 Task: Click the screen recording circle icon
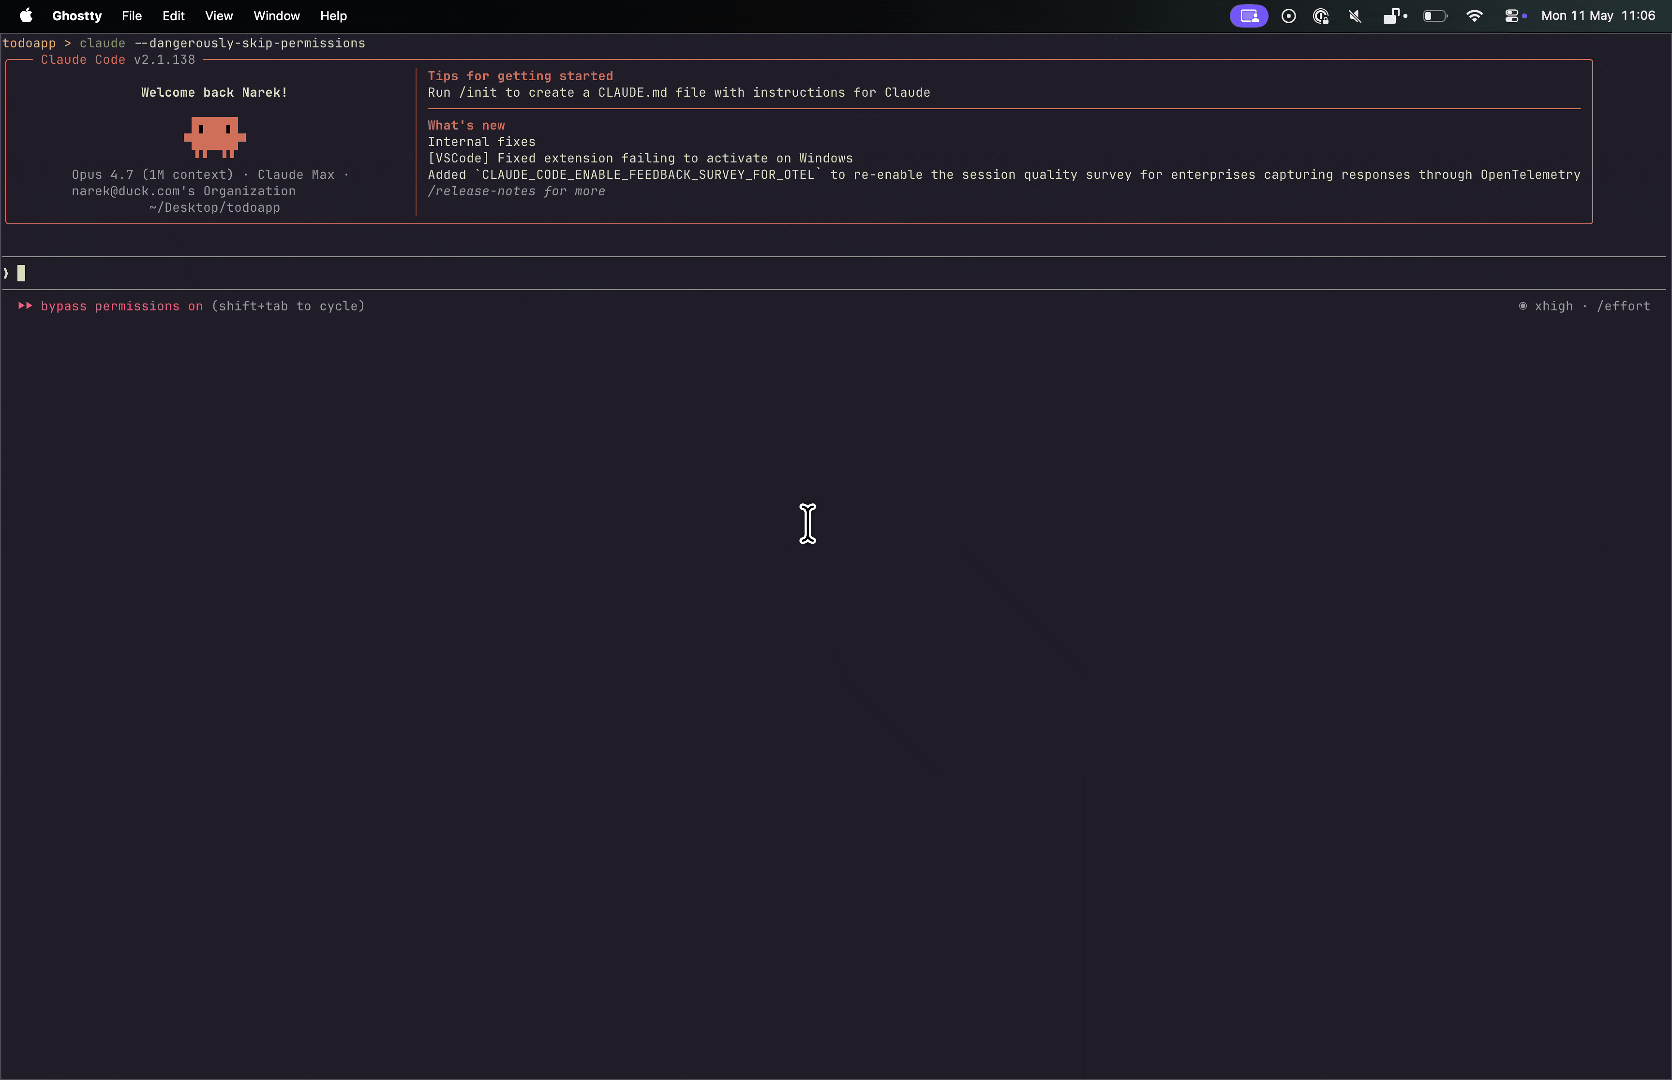coord(1289,16)
